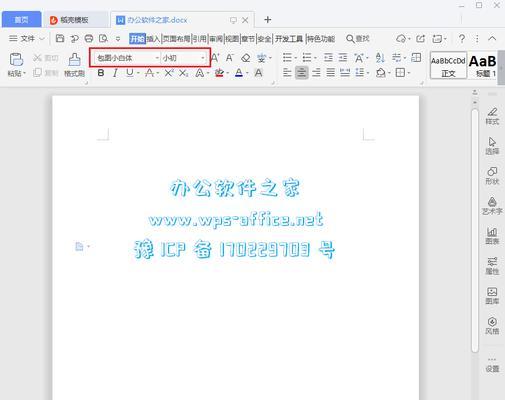Click the Undo arrow icon
505x400 pixels.
pyautogui.click(x=74, y=39)
